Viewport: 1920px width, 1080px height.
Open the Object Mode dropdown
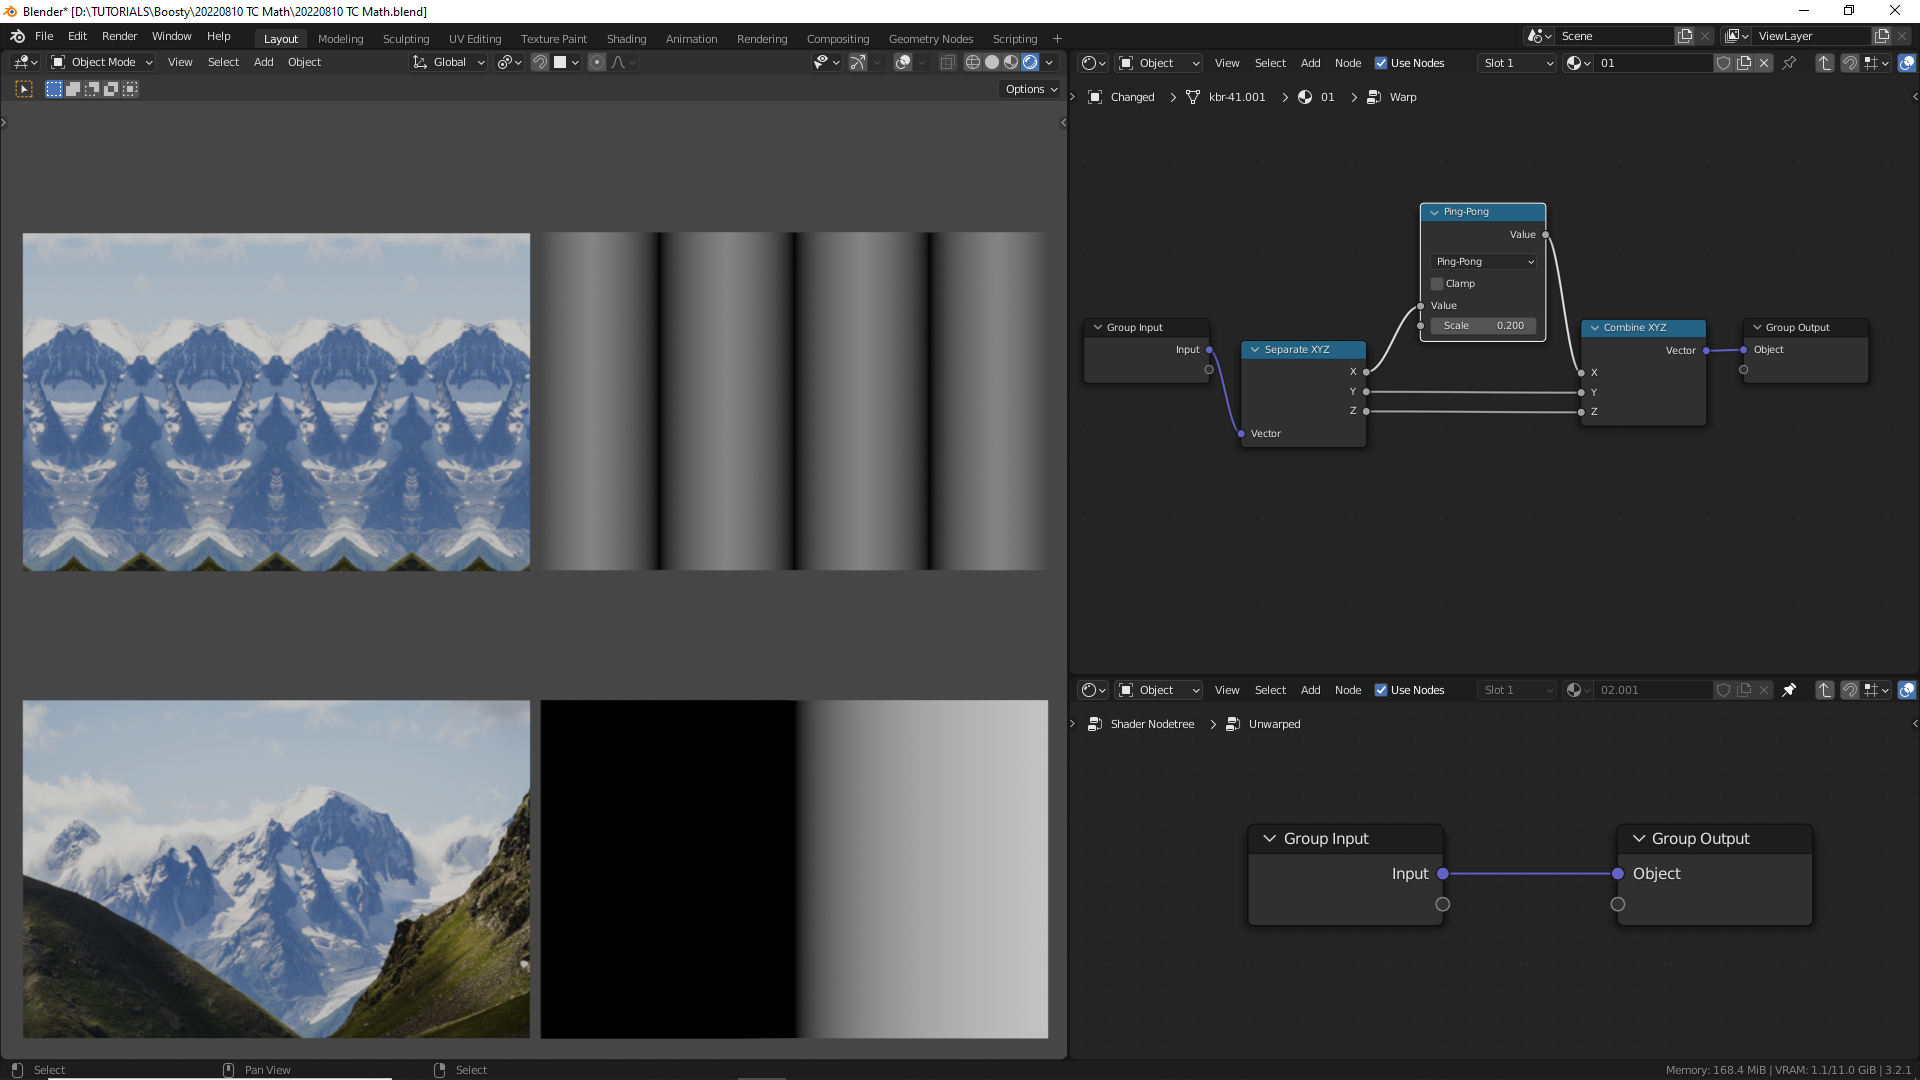[102, 62]
